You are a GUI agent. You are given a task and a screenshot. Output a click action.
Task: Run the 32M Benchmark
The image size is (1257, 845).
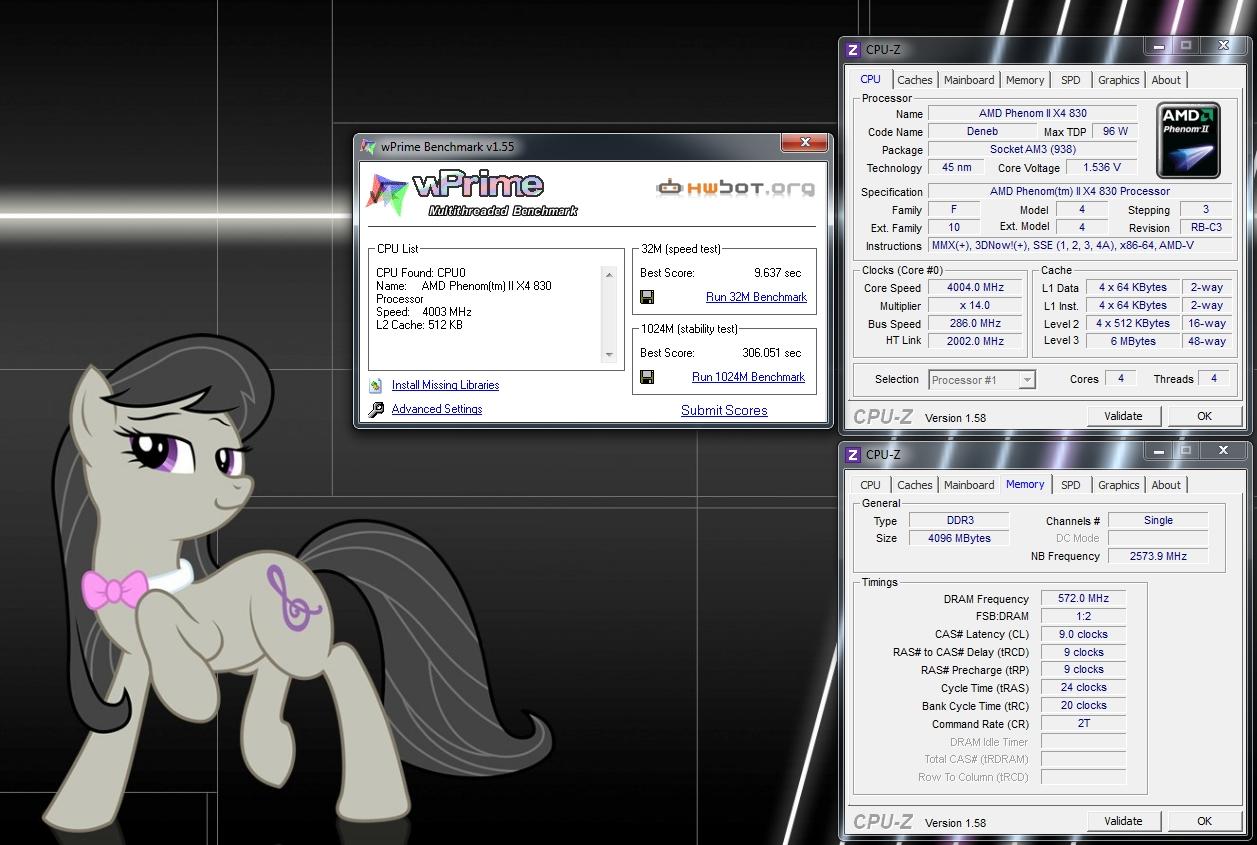(x=756, y=297)
